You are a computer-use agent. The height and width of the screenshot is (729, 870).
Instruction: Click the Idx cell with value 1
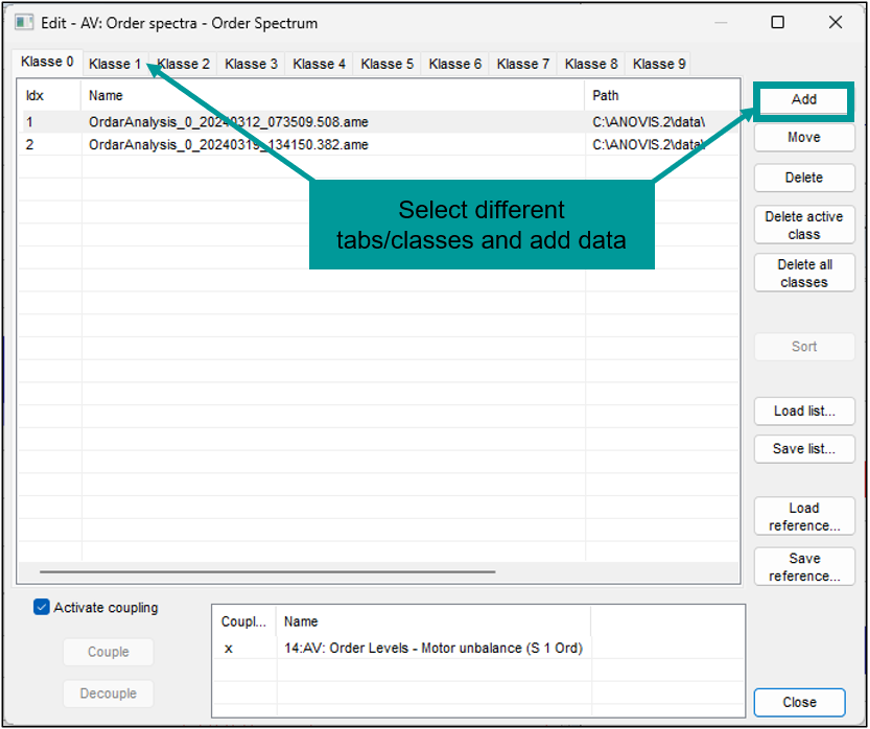tap(50, 122)
